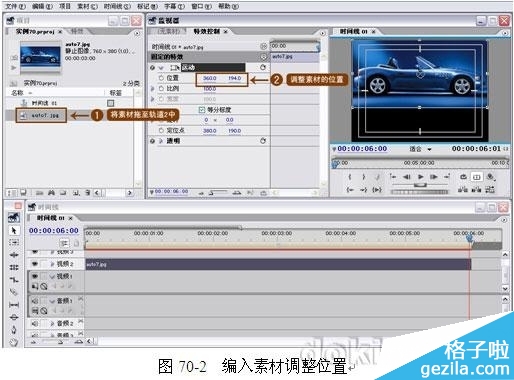Image resolution: width=514 pixels, height=380 pixels.
Task: Select the Hand tool
Action: [14, 342]
